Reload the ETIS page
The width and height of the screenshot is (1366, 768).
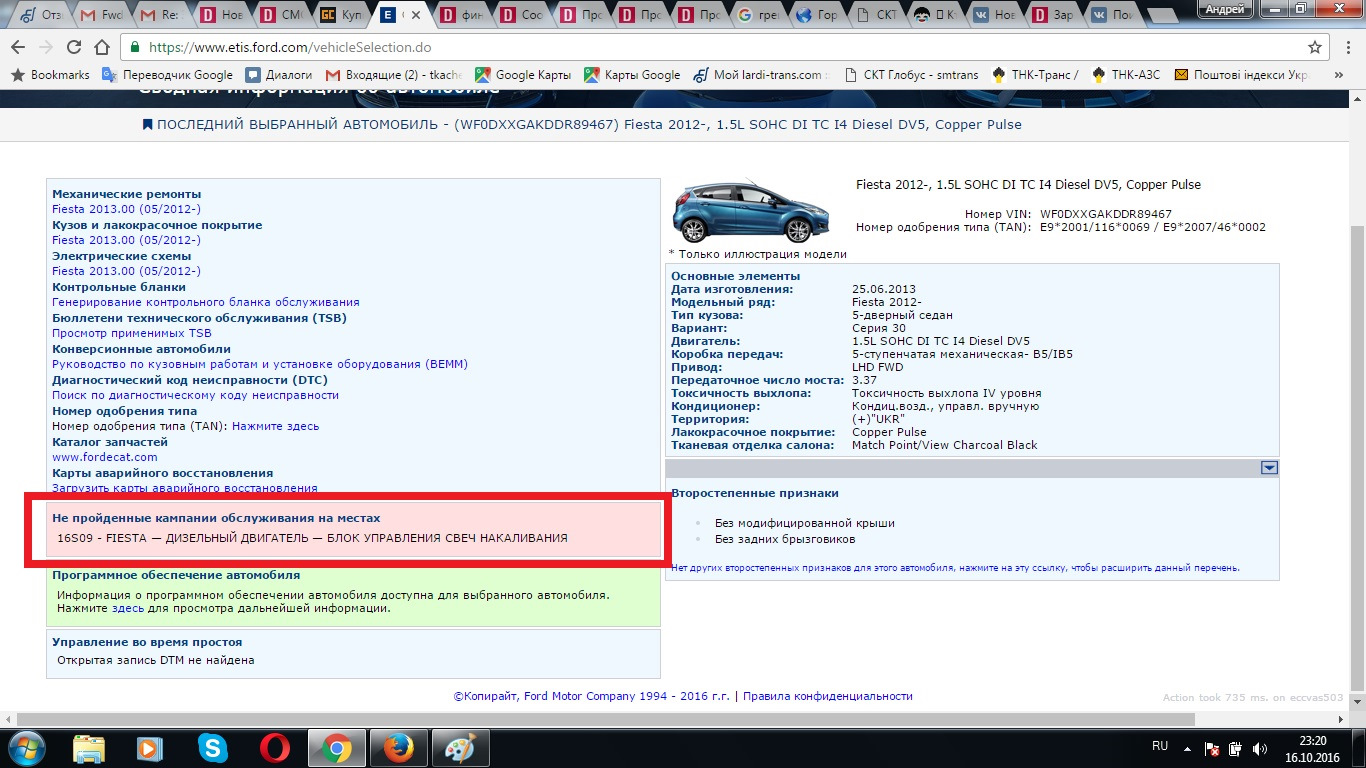74,47
